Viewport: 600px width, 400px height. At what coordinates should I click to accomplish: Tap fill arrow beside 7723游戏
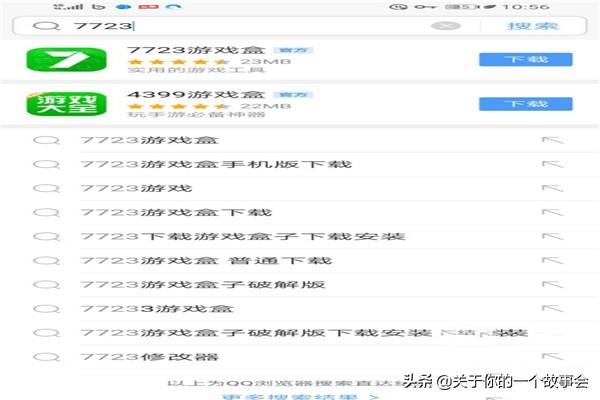(x=551, y=189)
